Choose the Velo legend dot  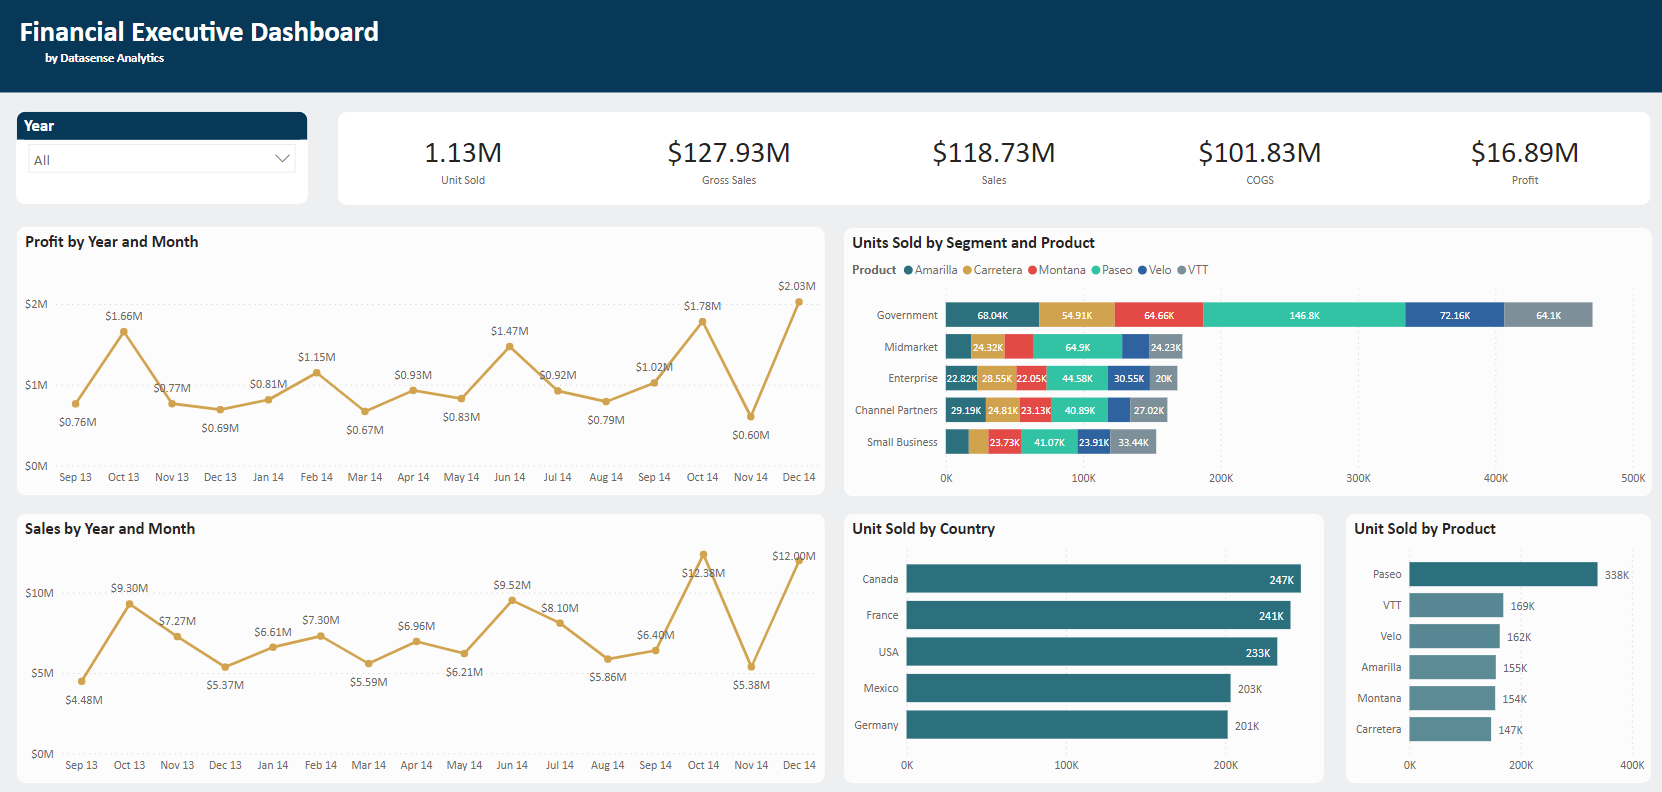click(x=1143, y=270)
